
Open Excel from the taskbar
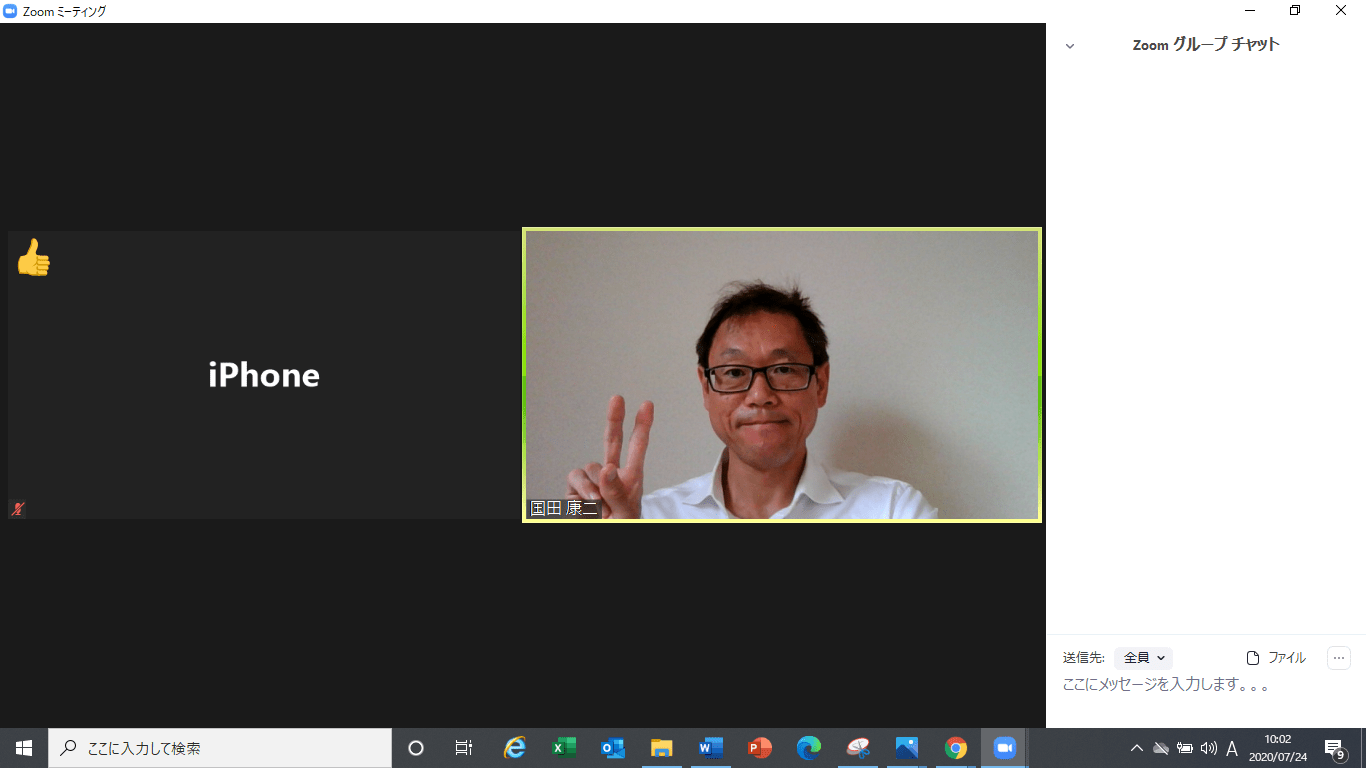click(564, 748)
